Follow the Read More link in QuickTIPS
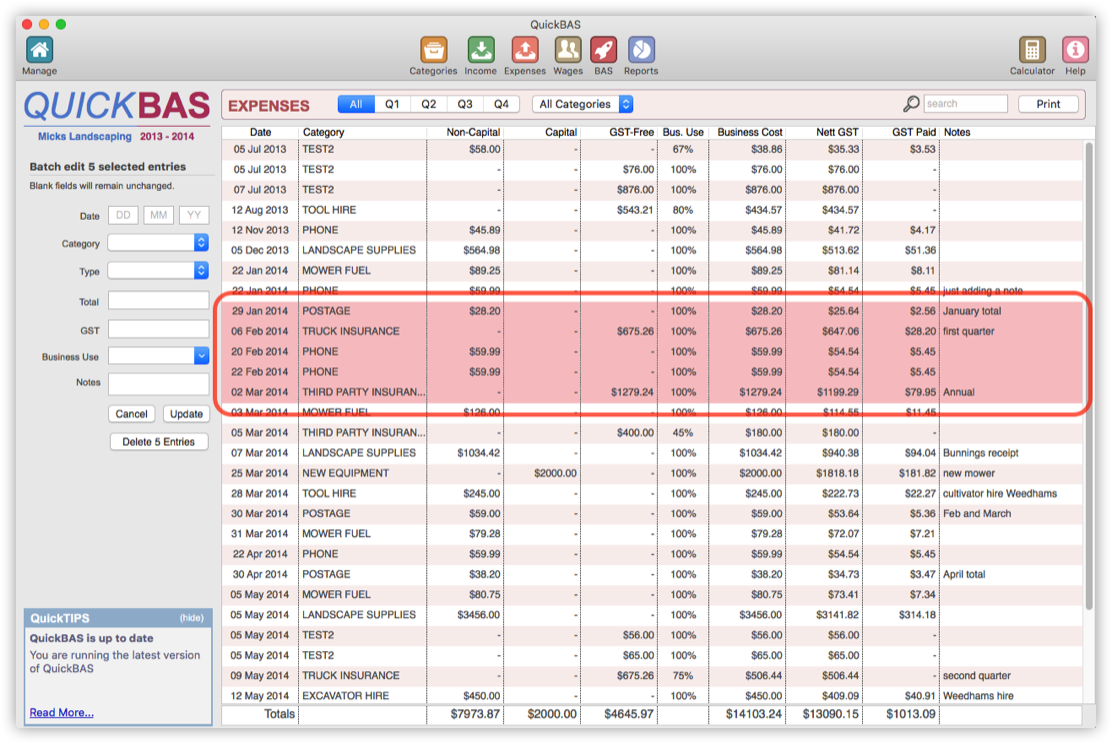Screen dimensions: 1112x744 pos(61,712)
